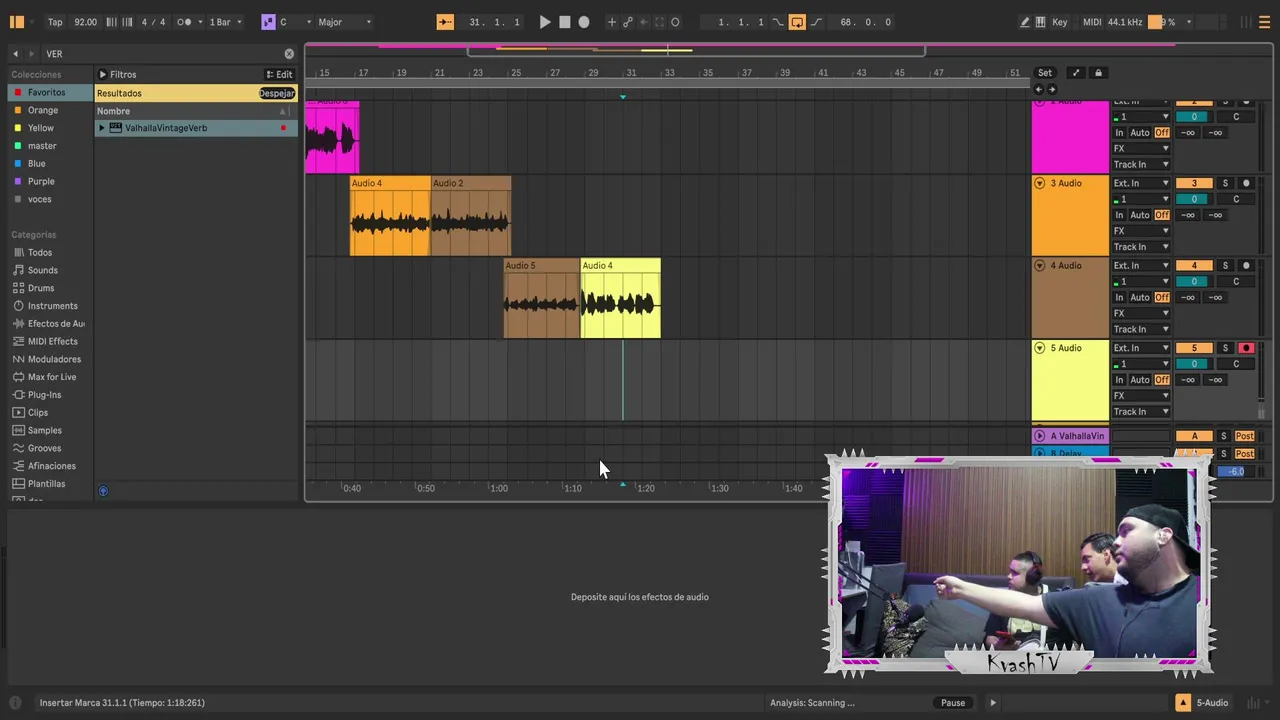Disarm the 5 Audio track record button
This screenshot has height=720, width=1280.
pyautogui.click(x=1246, y=348)
